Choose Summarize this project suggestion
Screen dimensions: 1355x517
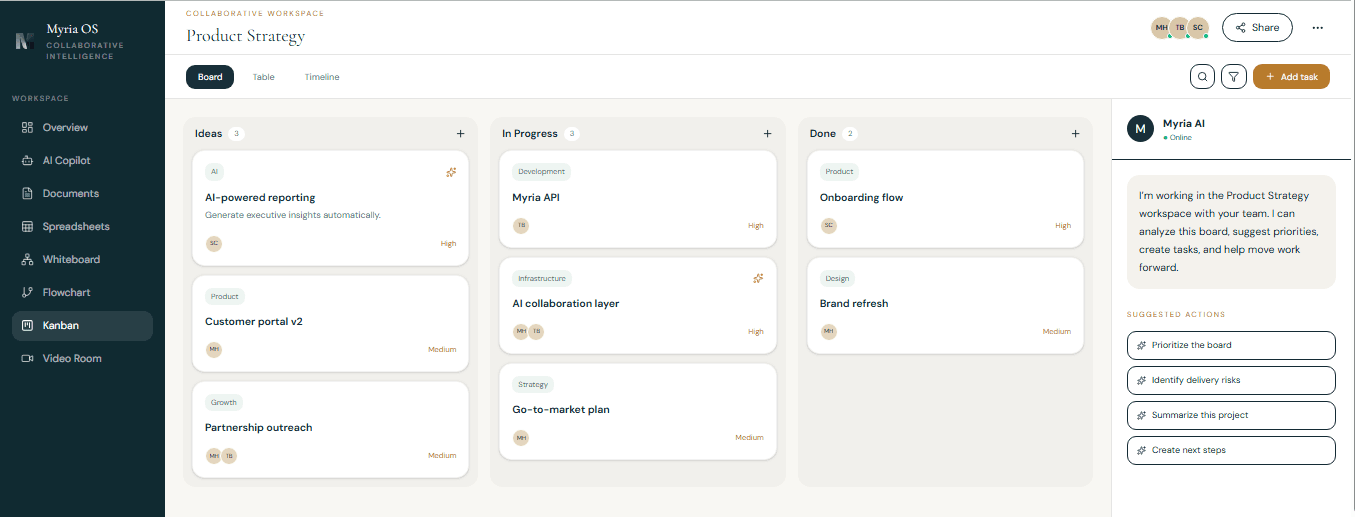coord(1231,415)
